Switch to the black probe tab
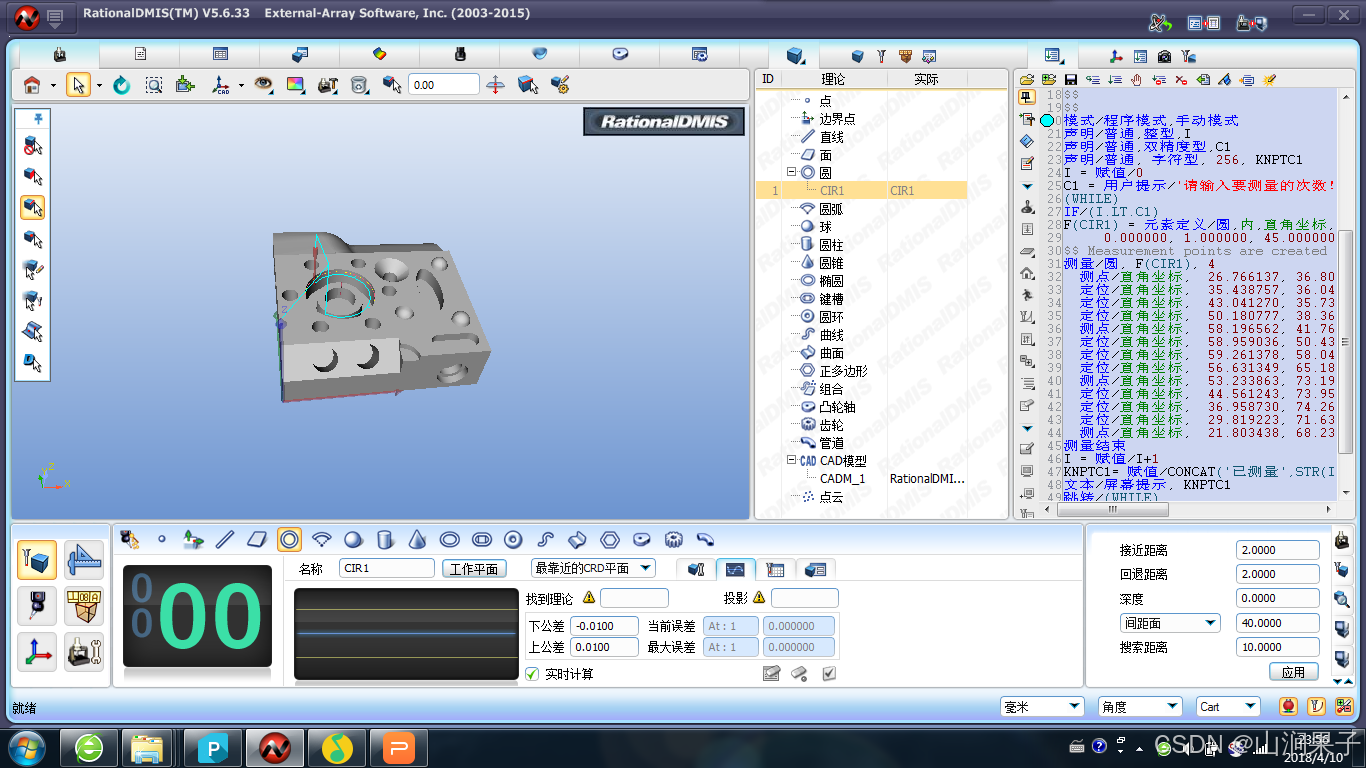This screenshot has height=768, width=1366. coord(460,54)
